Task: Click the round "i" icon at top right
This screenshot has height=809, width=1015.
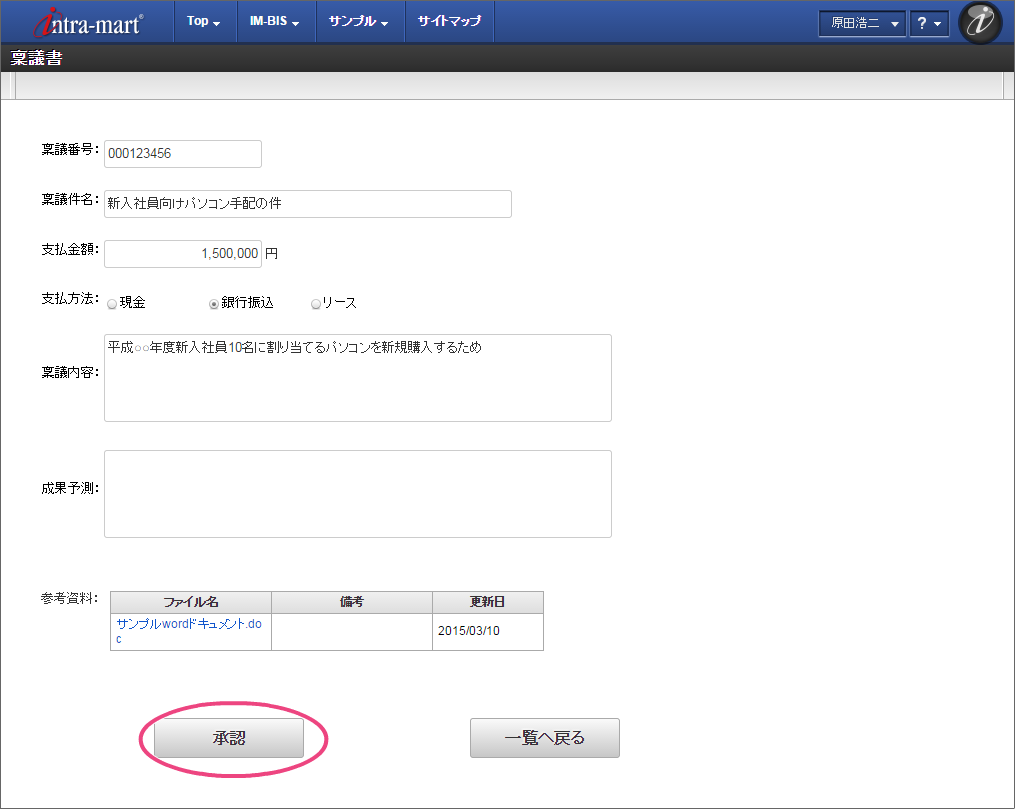Action: [979, 23]
